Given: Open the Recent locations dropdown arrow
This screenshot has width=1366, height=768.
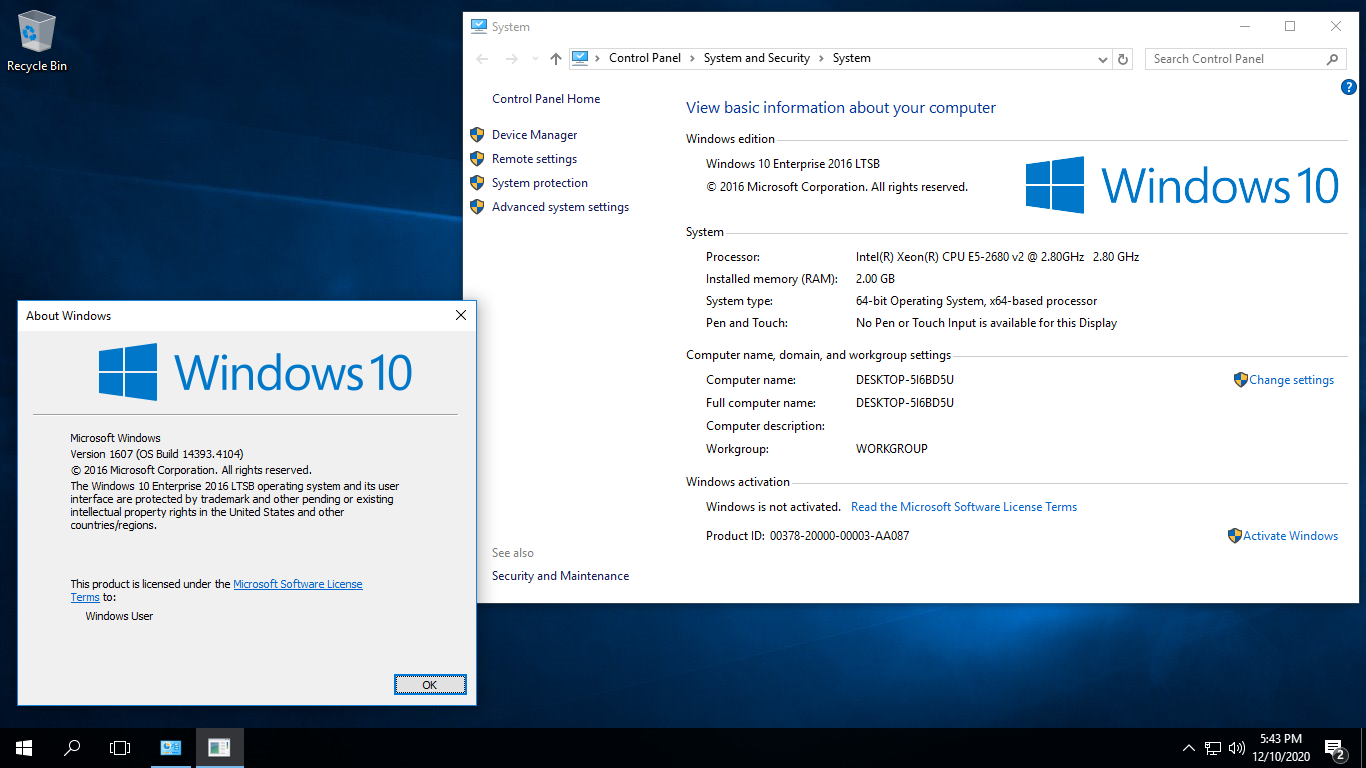Looking at the screenshot, I should point(535,59).
